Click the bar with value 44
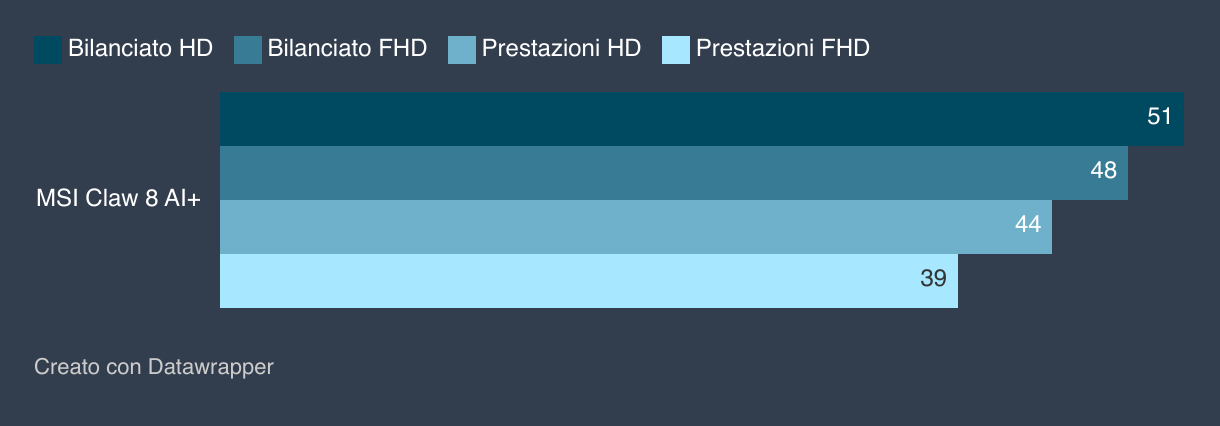This screenshot has height=426, width=1220. (x=636, y=227)
